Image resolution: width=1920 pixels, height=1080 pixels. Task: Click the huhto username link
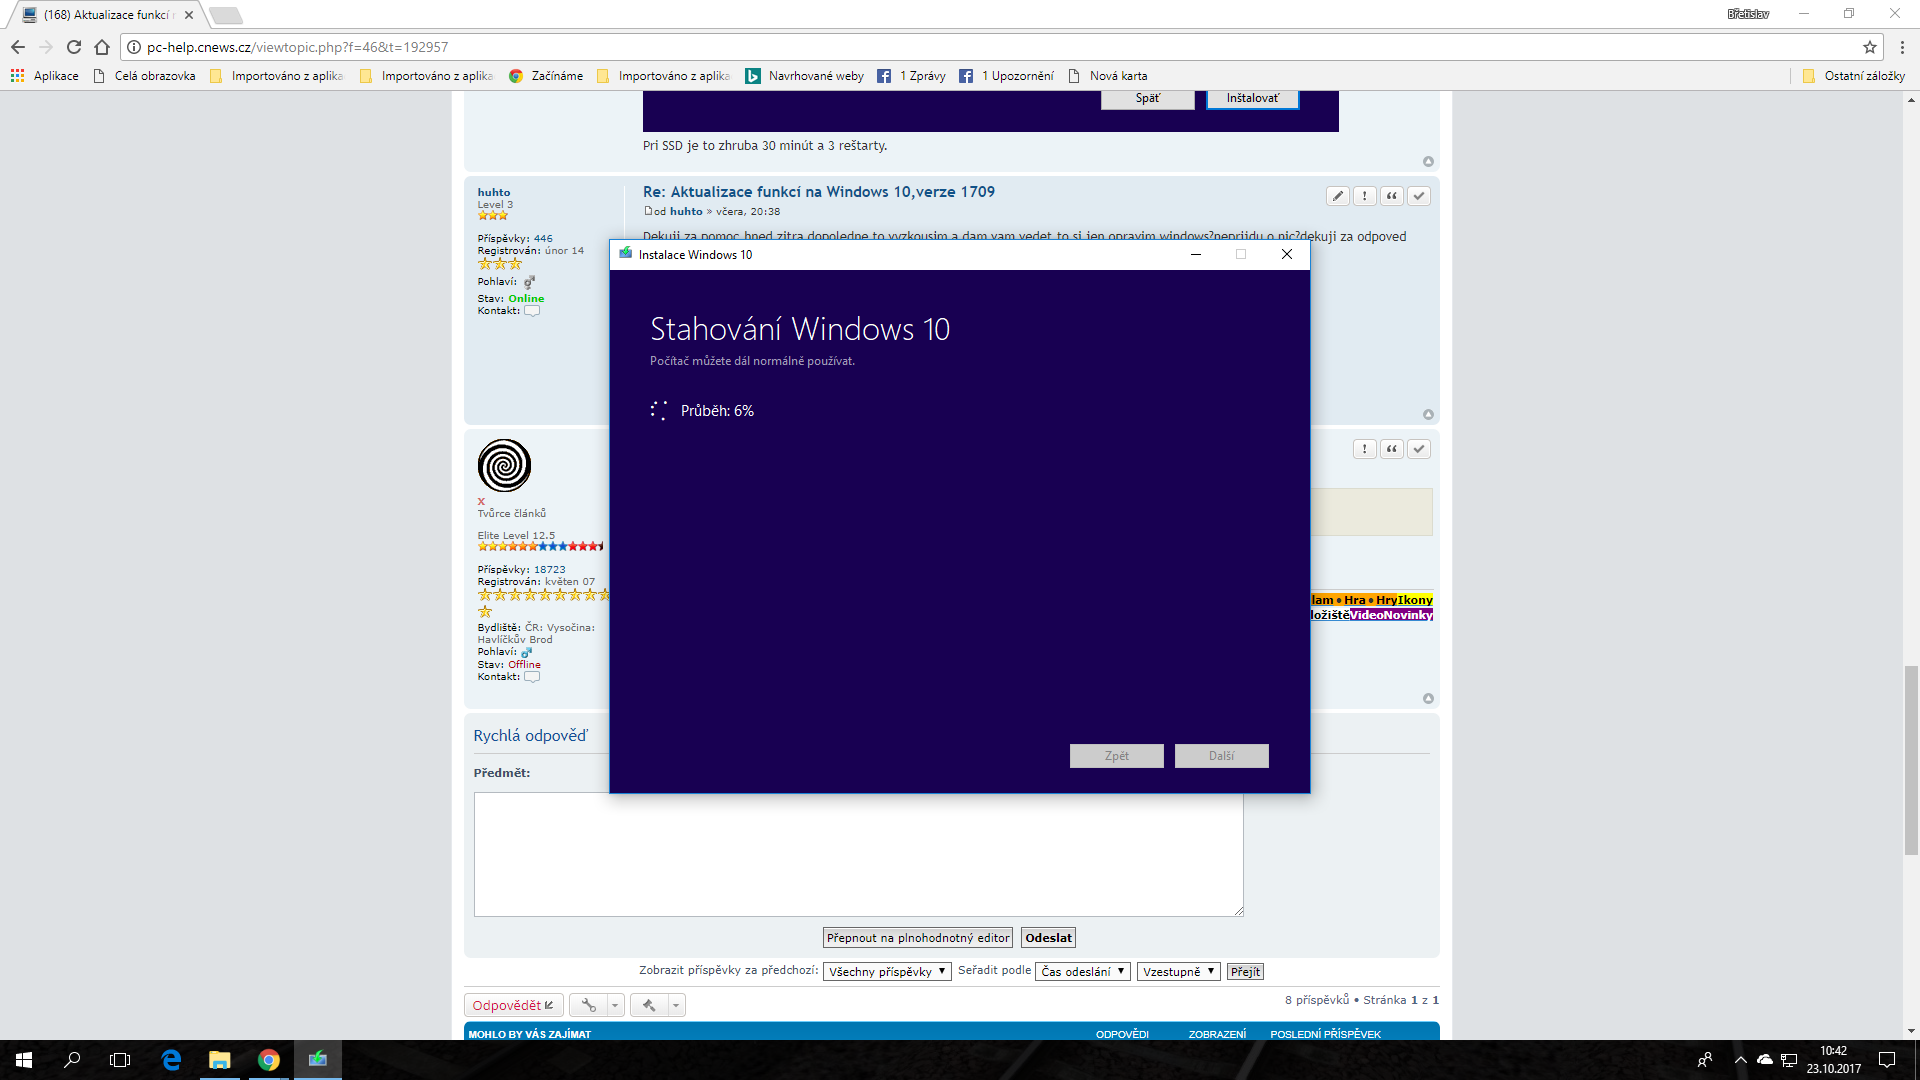point(493,192)
